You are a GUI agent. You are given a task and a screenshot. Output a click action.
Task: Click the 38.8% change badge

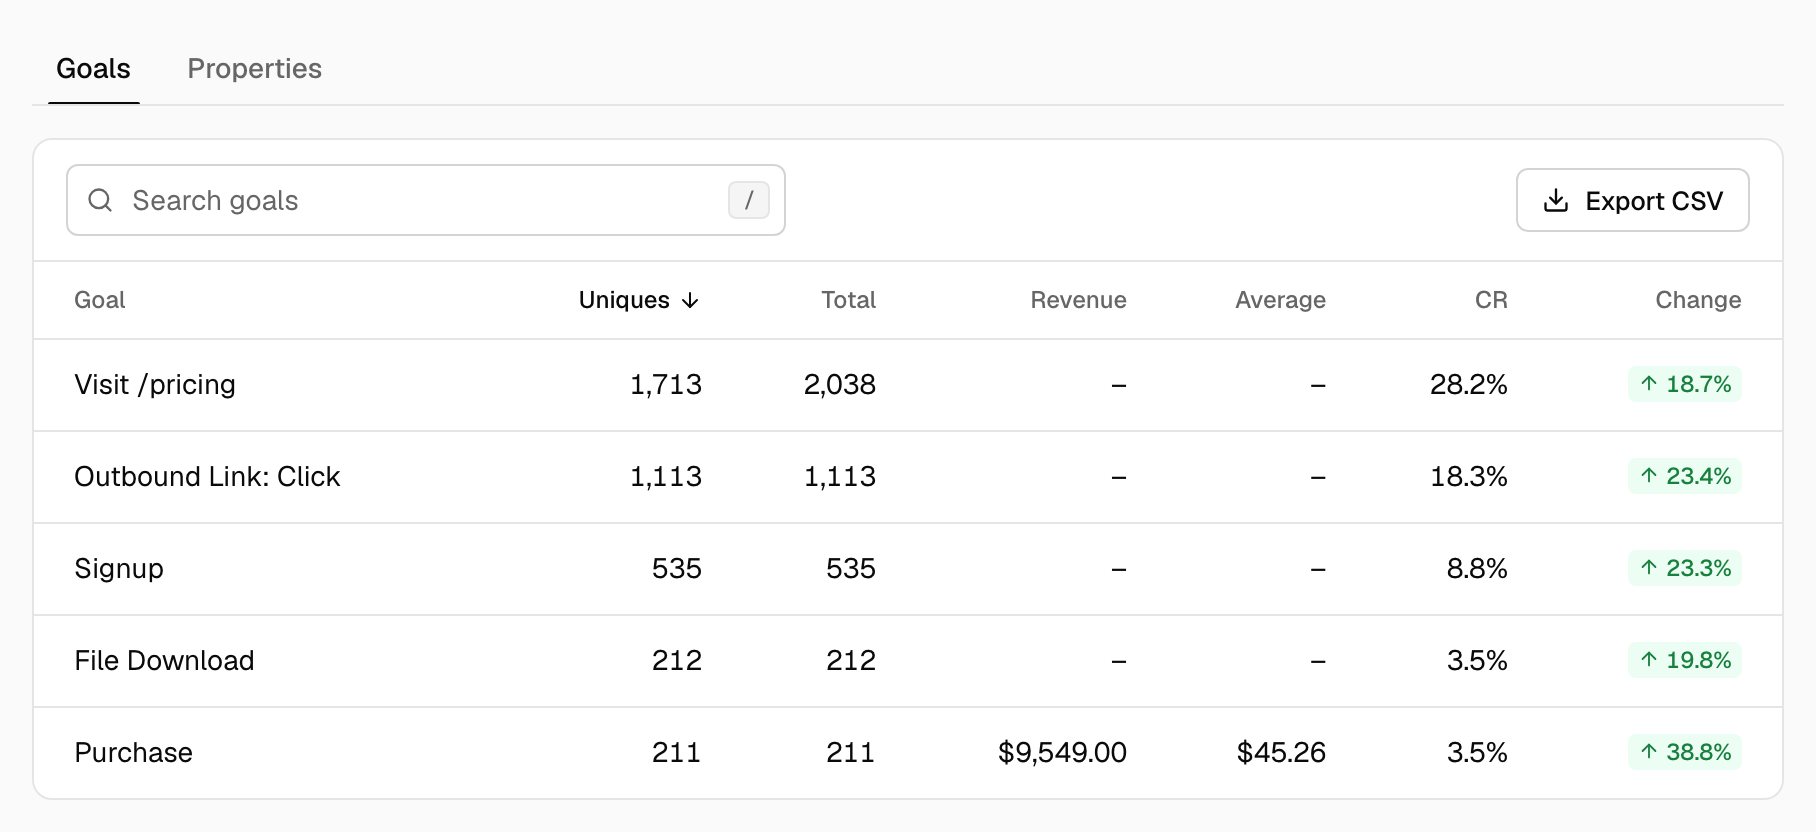pyautogui.click(x=1685, y=752)
